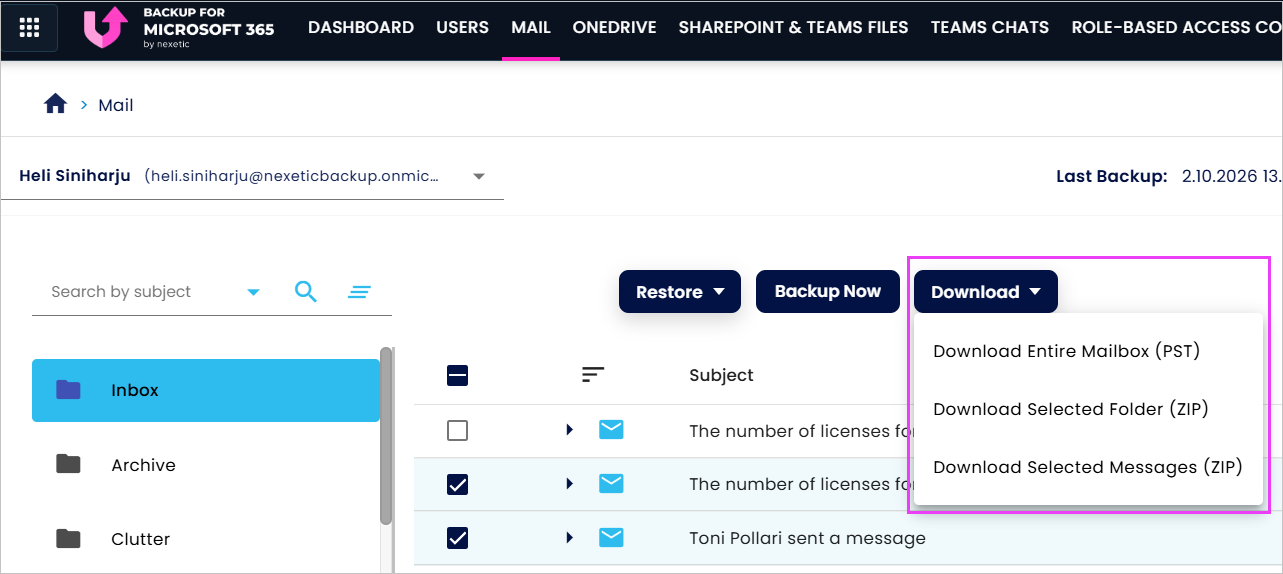Click the Last Backup date text
Image resolution: width=1283 pixels, height=574 pixels.
click(x=1232, y=176)
